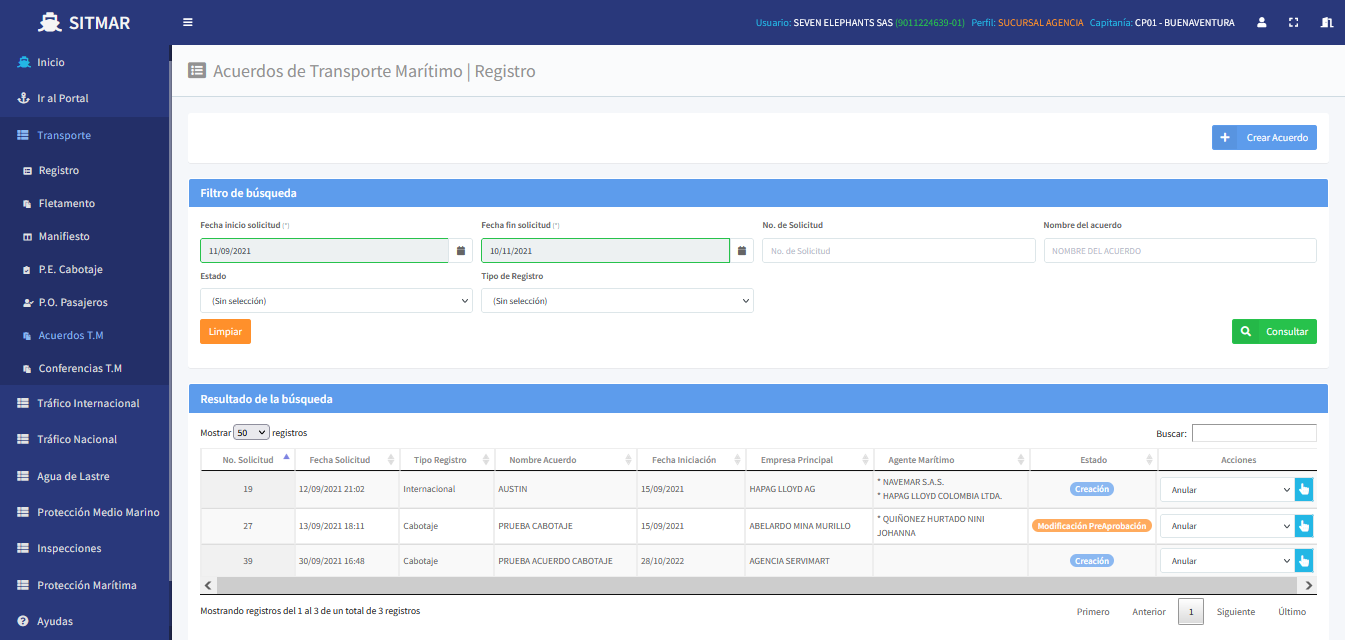Screen dimensions: 1345x640
Task: Open Fletamento in the sidebar
Action: click(x=66, y=204)
